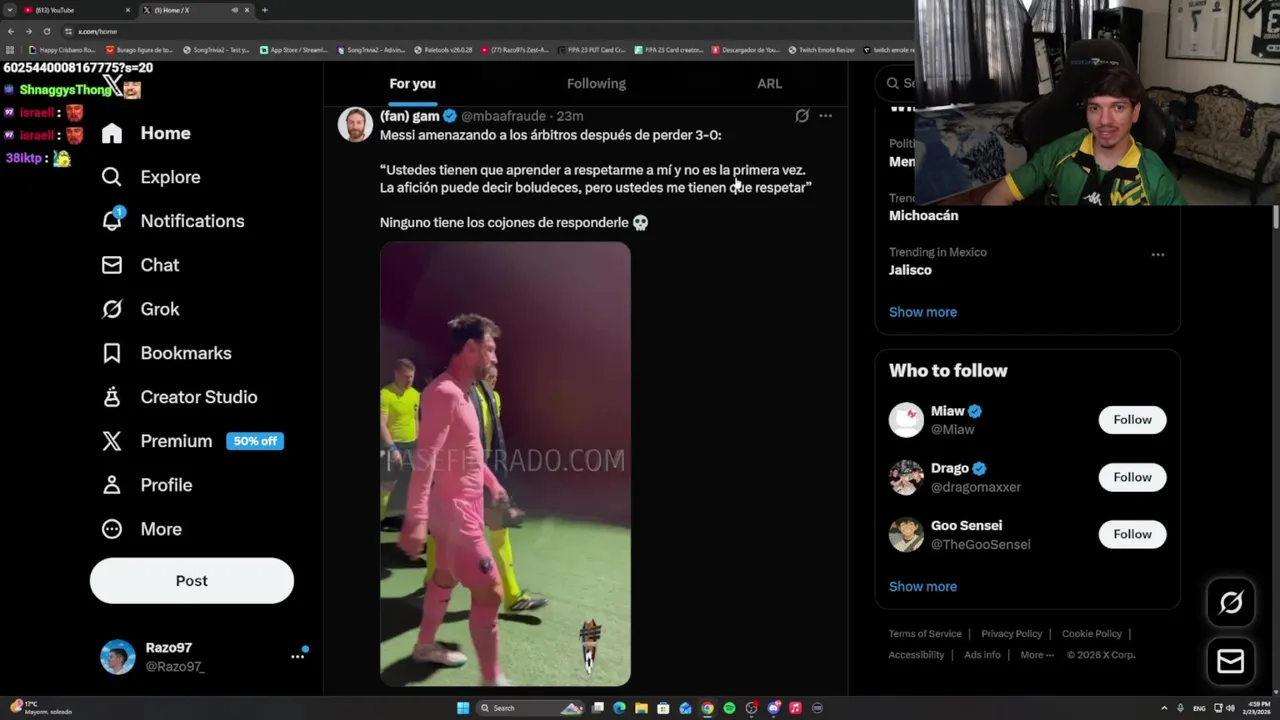1280x720 pixels.
Task: Open Profile in sidebar
Action: (x=146, y=485)
